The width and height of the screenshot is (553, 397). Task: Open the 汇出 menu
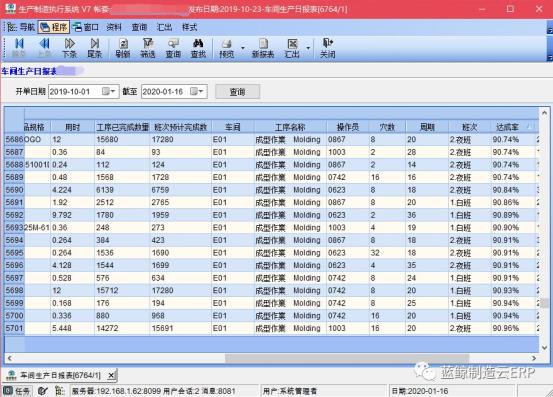click(x=164, y=27)
